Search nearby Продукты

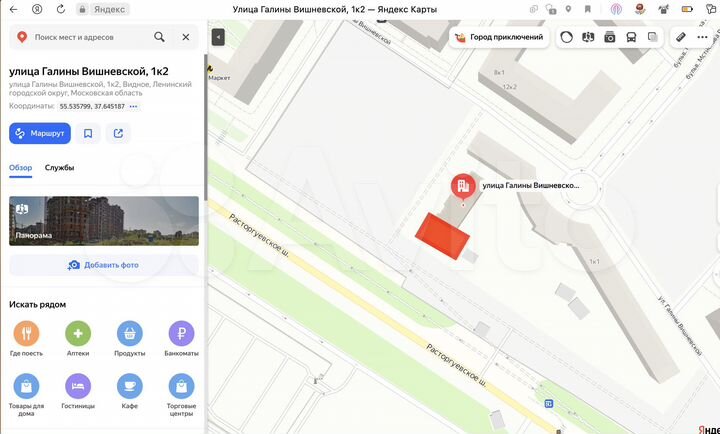[x=129, y=339]
